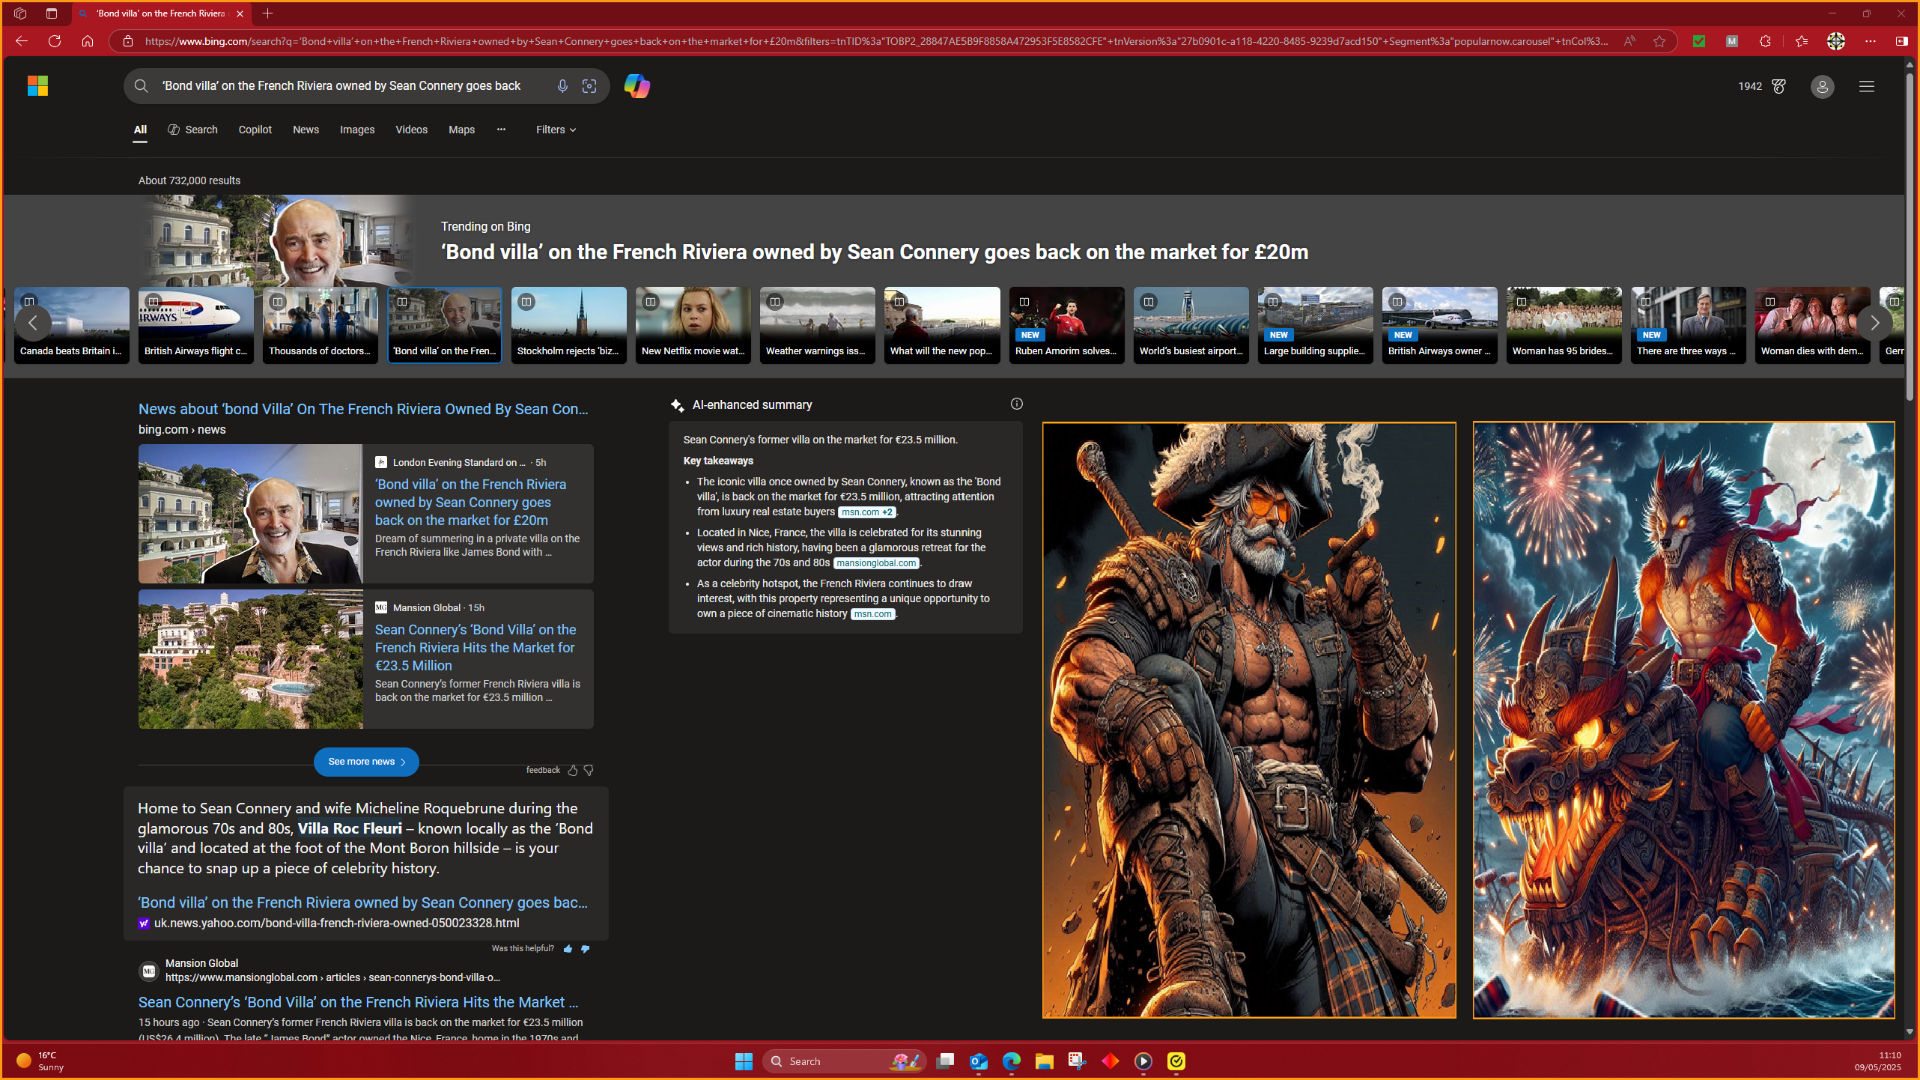This screenshot has width=1920, height=1080.
Task: Open Snipping Tool from the taskbar
Action: [x=1077, y=1061]
